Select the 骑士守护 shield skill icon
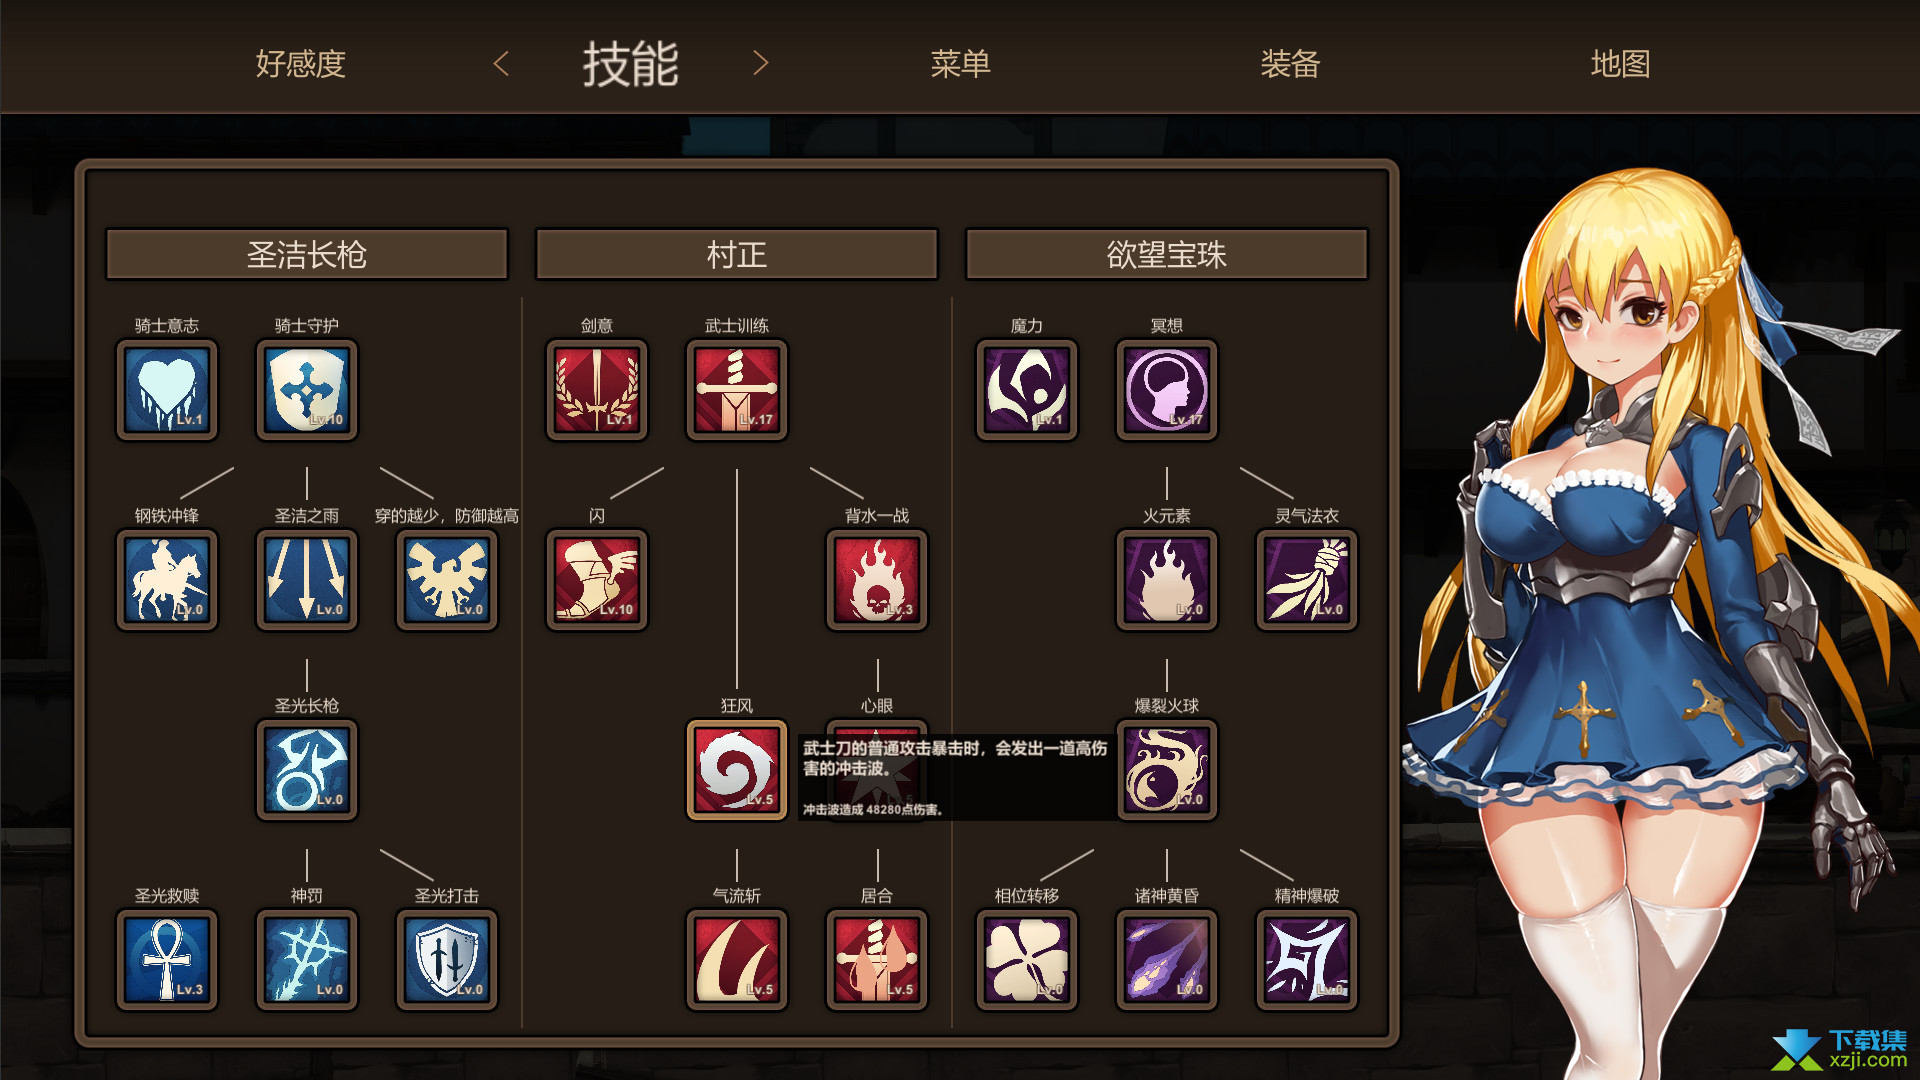 point(307,390)
